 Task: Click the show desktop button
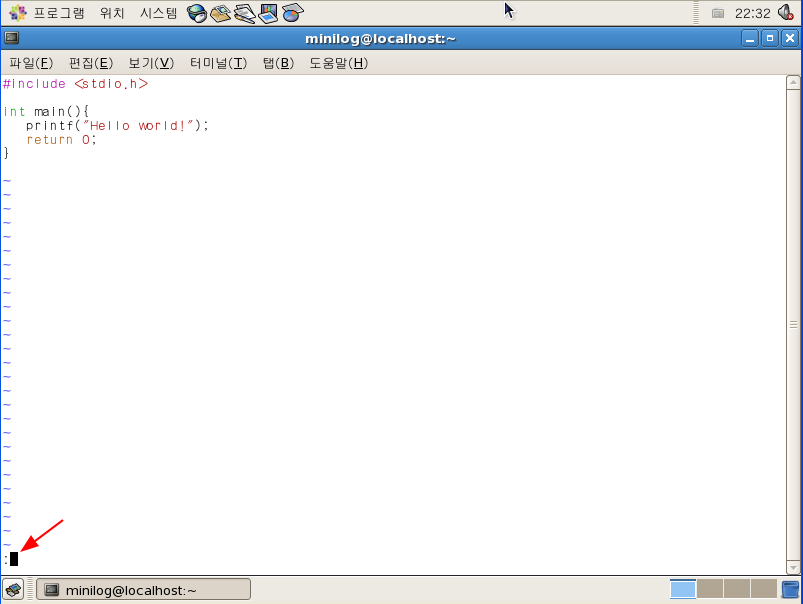[x=13, y=590]
